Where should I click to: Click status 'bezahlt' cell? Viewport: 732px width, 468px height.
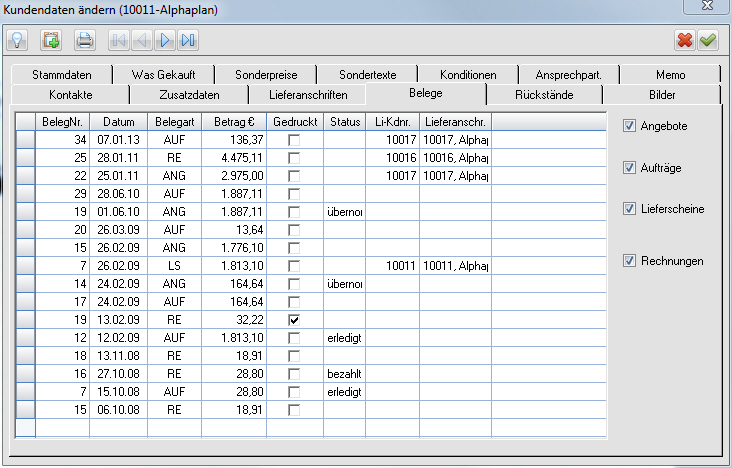(x=345, y=374)
